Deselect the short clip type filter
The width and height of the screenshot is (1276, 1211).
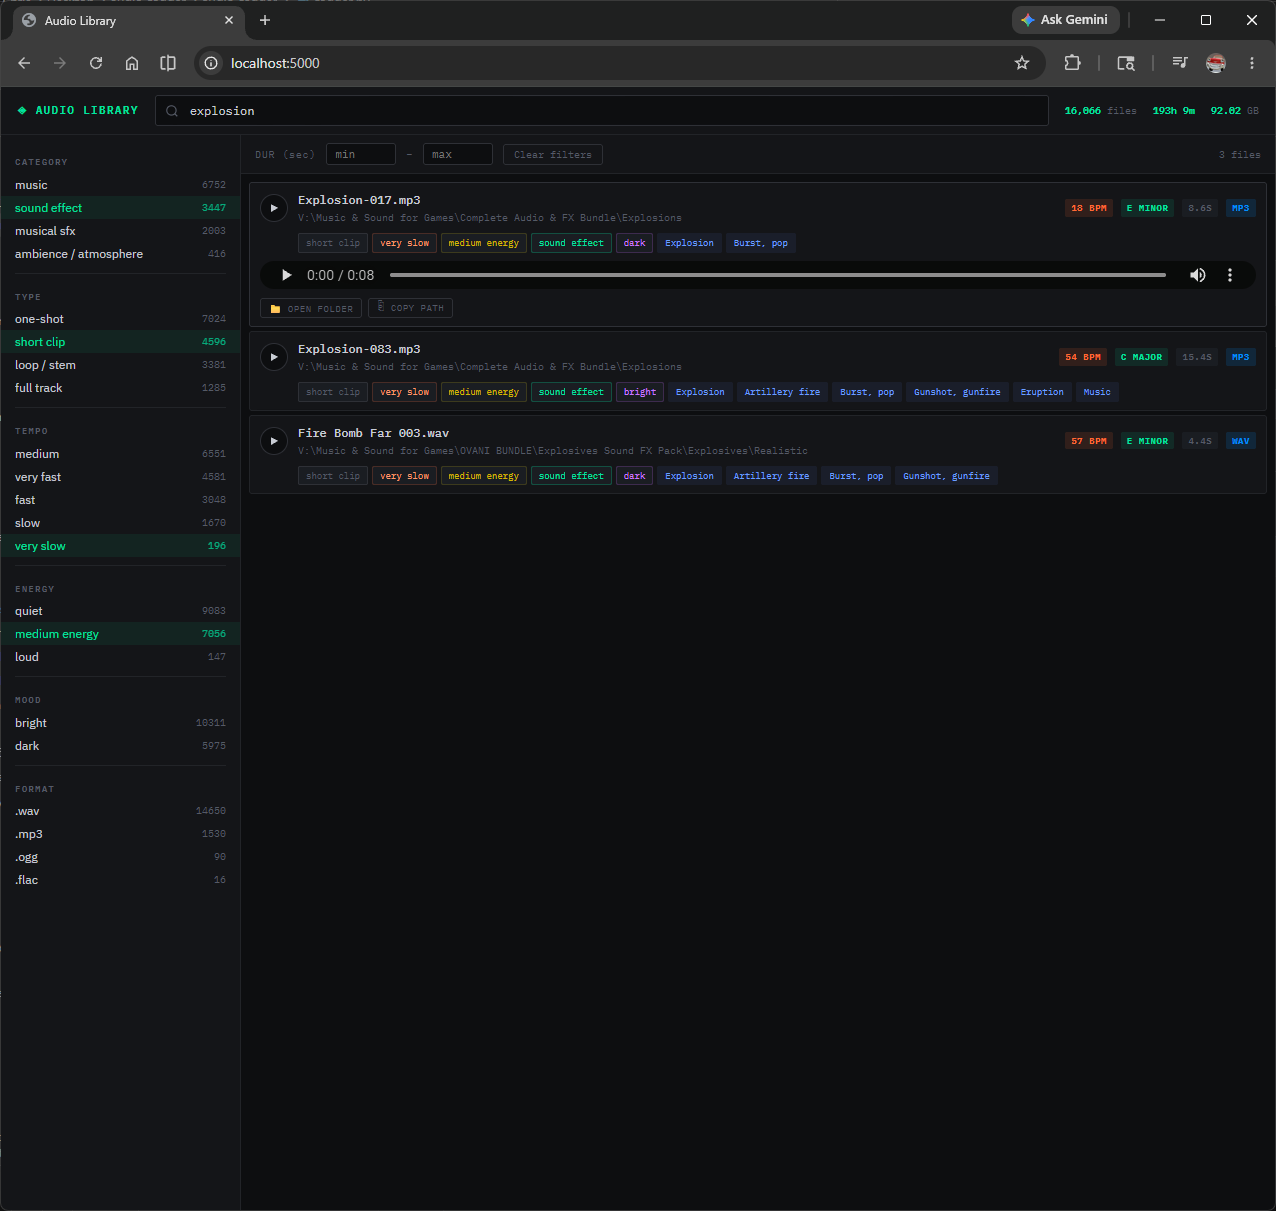point(120,342)
